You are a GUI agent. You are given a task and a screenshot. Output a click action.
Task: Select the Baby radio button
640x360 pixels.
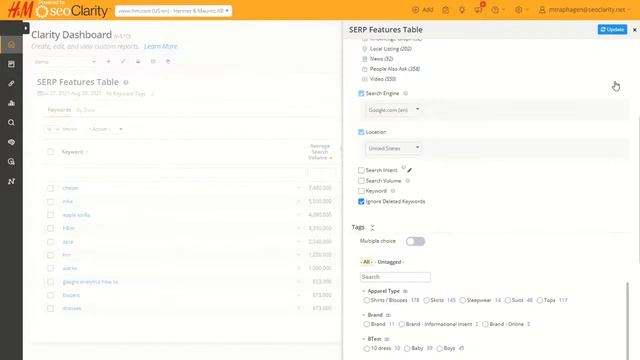coord(407,349)
